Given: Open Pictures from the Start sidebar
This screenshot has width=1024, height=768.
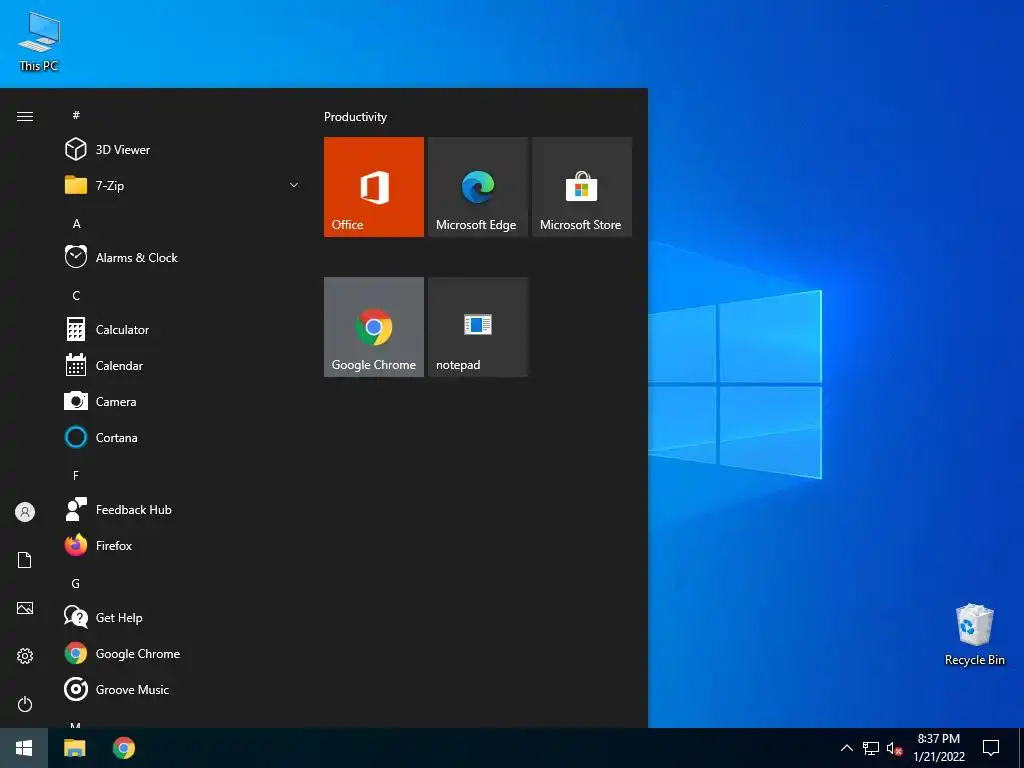Looking at the screenshot, I should [25, 608].
